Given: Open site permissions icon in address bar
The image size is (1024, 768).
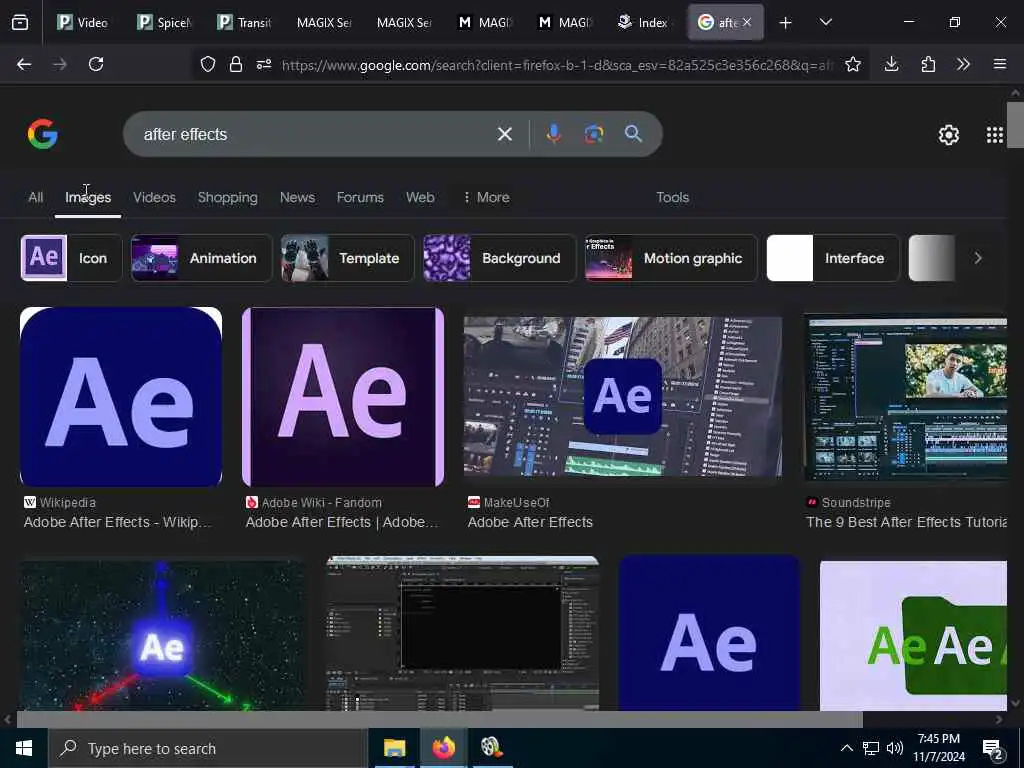Looking at the screenshot, I should click(264, 64).
